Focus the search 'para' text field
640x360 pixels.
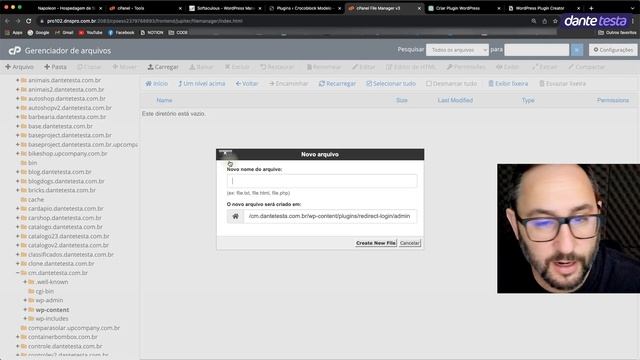tap(537, 50)
